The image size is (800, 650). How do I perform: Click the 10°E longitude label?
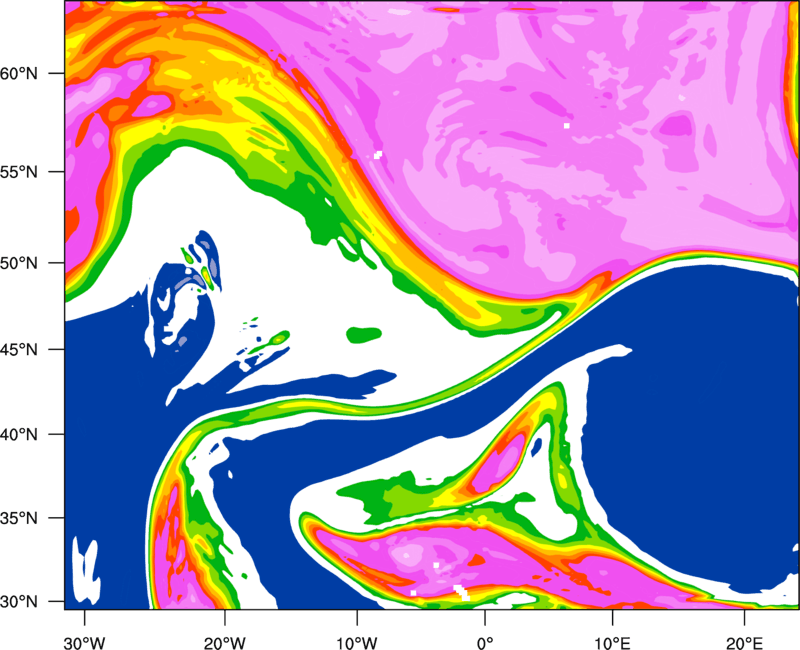point(612,643)
